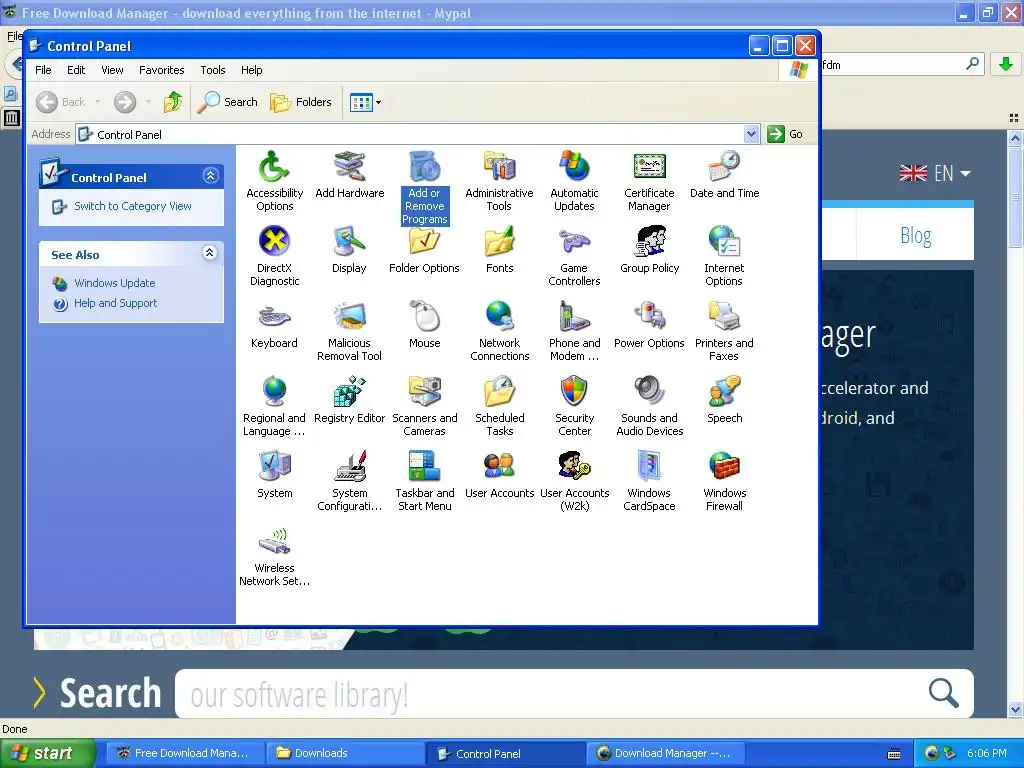The width and height of the screenshot is (1024, 768).
Task: Click Switch to Category View link
Action: coord(133,206)
